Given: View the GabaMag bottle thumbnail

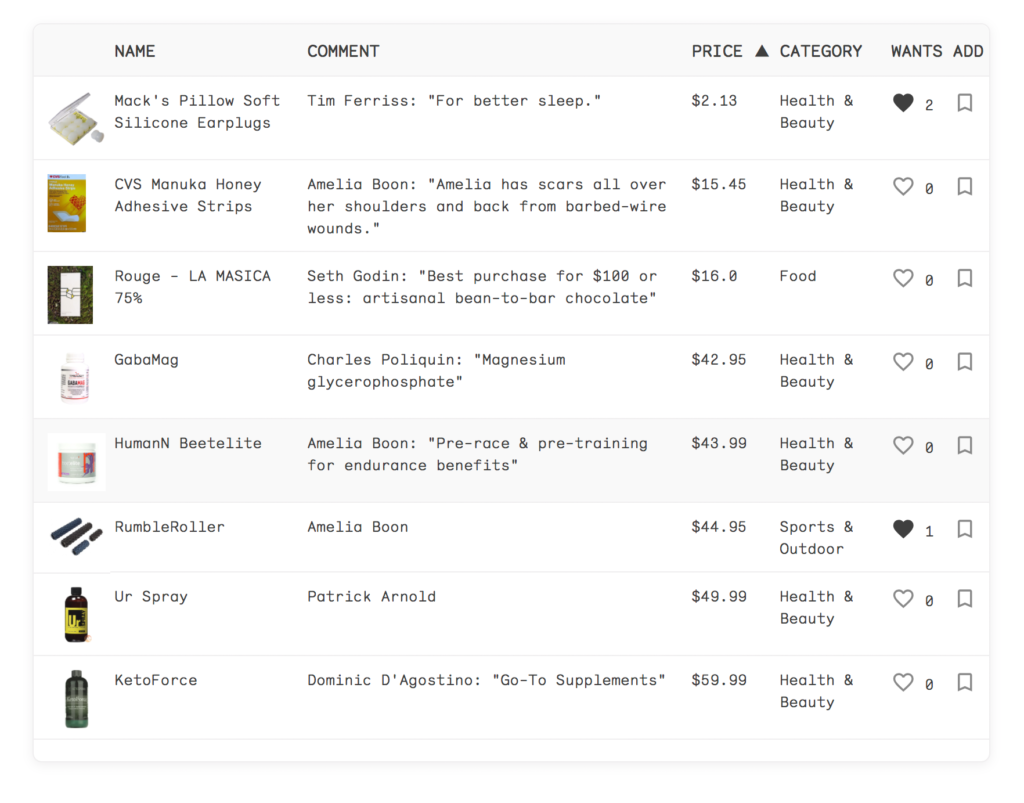Looking at the screenshot, I should (x=74, y=377).
